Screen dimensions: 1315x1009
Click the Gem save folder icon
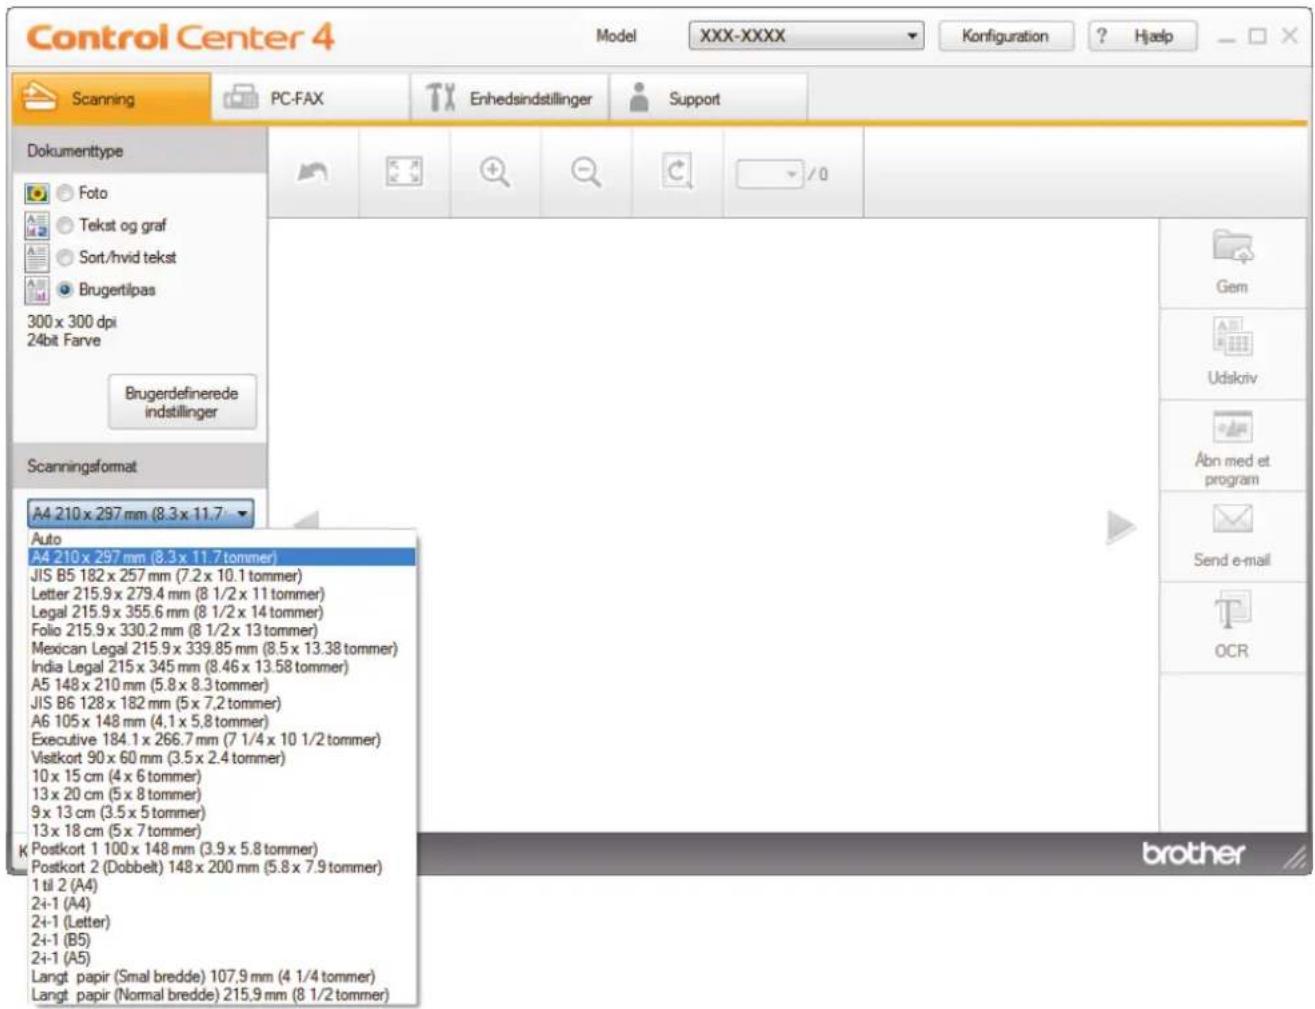click(1232, 246)
